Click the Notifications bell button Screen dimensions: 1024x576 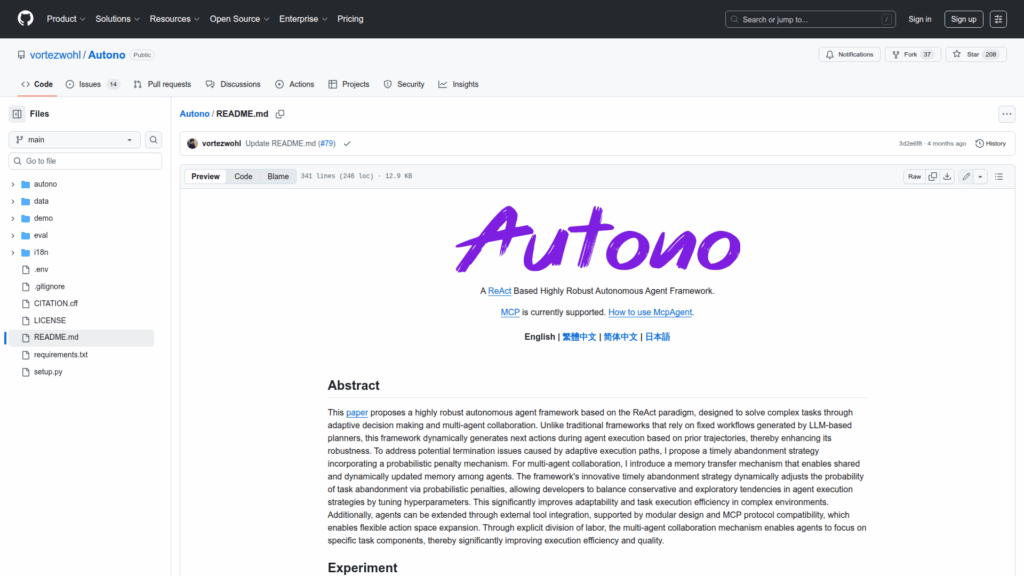coord(850,54)
